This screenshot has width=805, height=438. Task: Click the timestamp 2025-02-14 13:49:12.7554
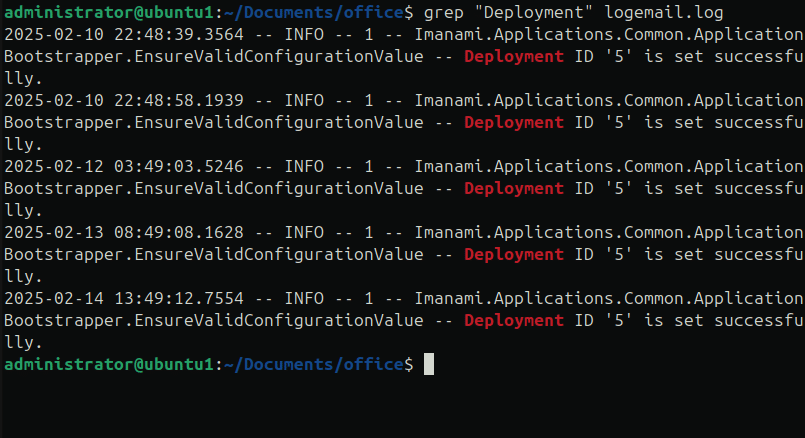point(124,298)
